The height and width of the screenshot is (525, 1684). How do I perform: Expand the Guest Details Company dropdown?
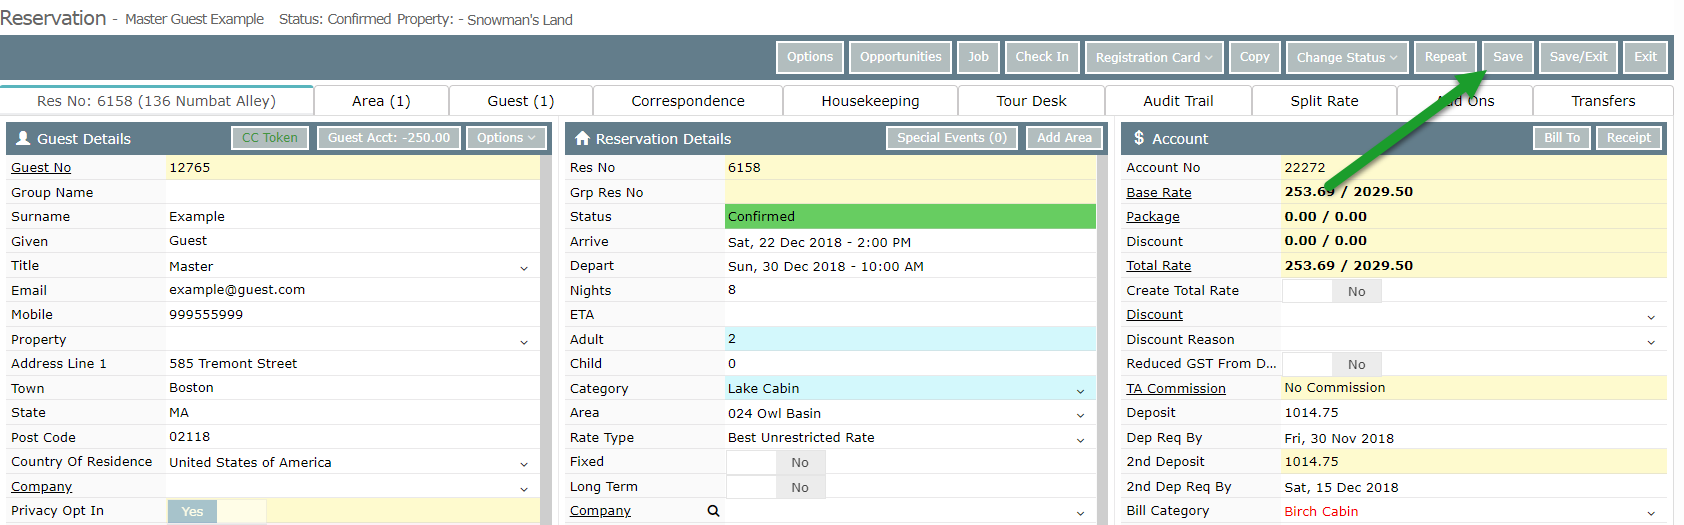(x=524, y=488)
